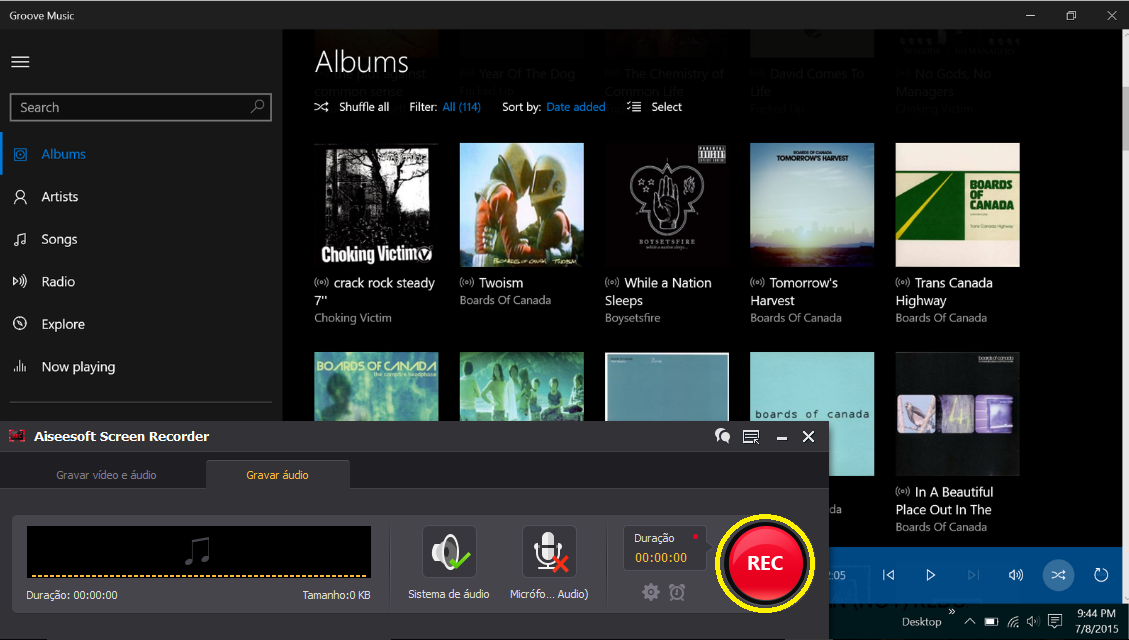
Task: Open the In A Beautiful Place cover
Action: click(x=958, y=414)
